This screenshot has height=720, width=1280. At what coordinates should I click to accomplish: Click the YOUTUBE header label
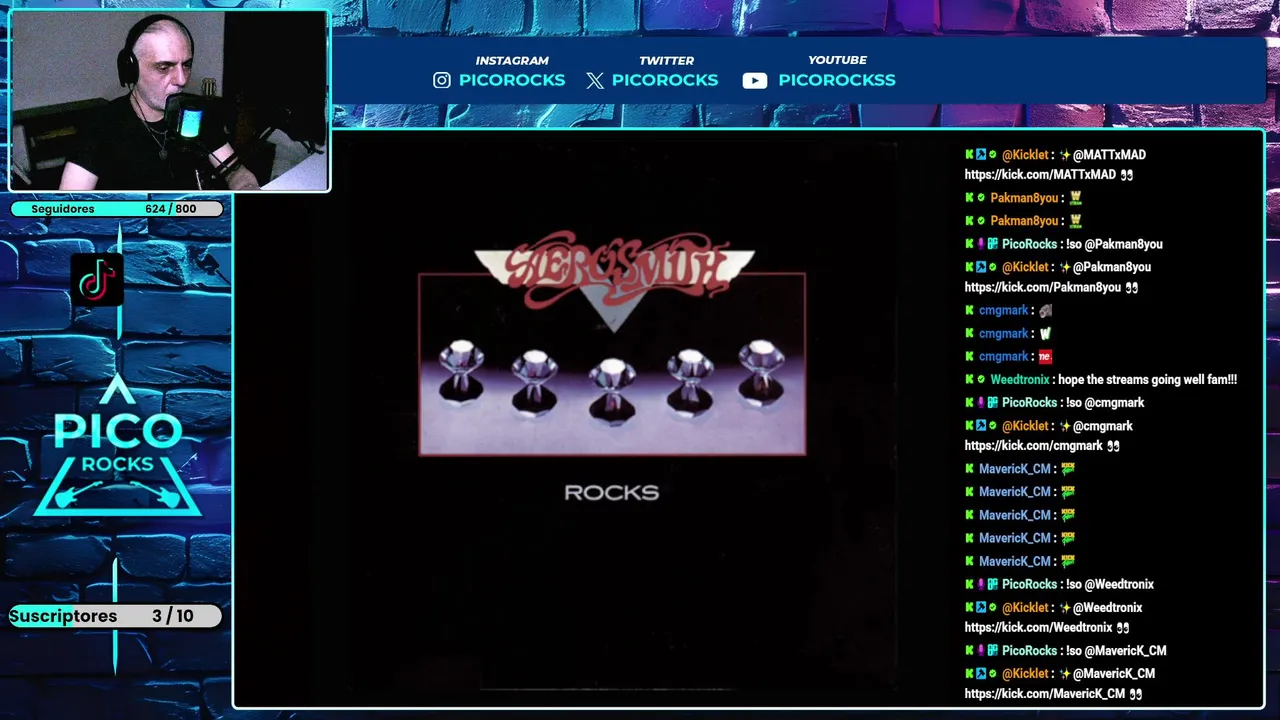click(837, 61)
